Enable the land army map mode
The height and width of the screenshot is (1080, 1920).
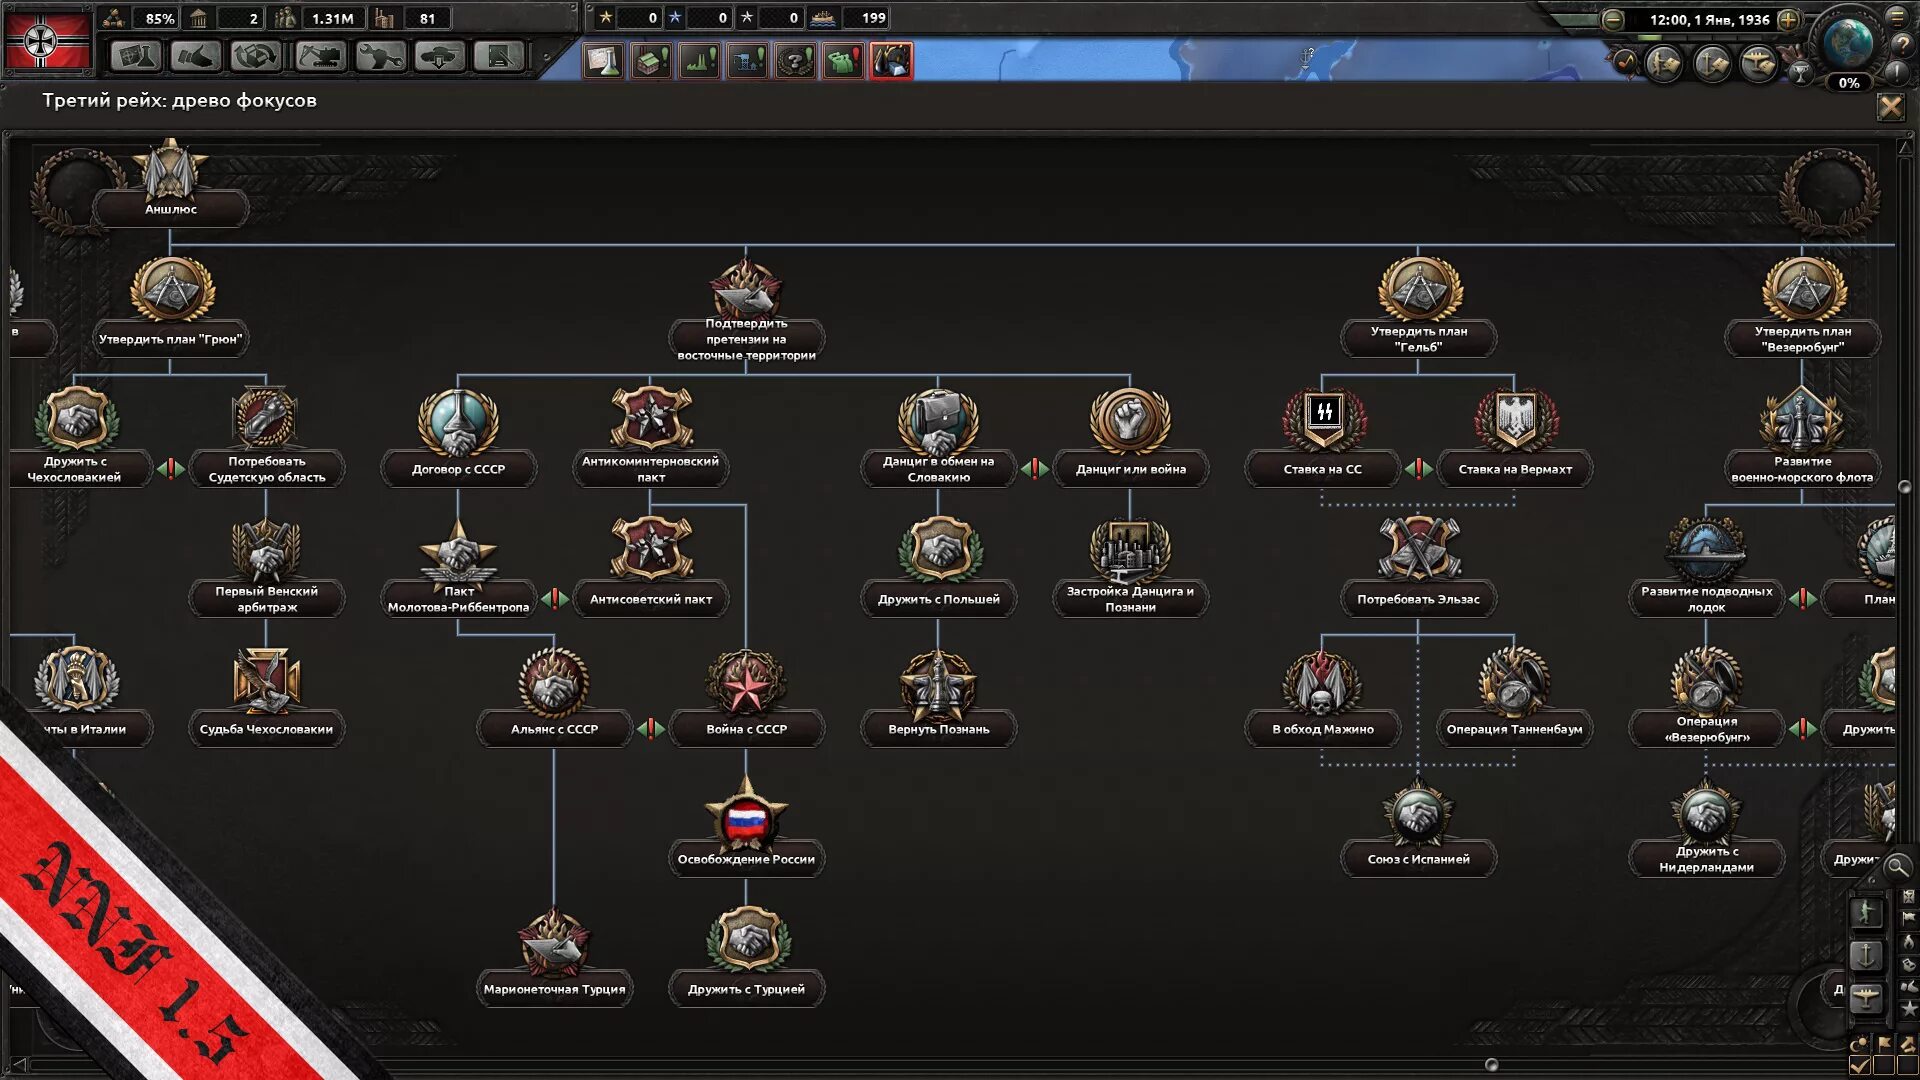click(1865, 912)
